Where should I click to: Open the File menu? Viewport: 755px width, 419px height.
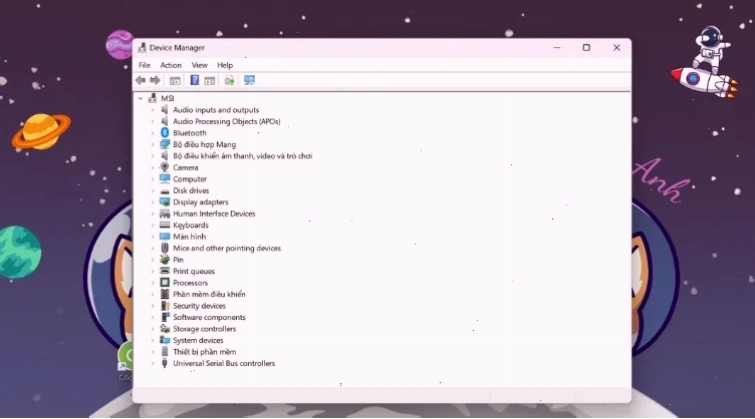[144, 65]
